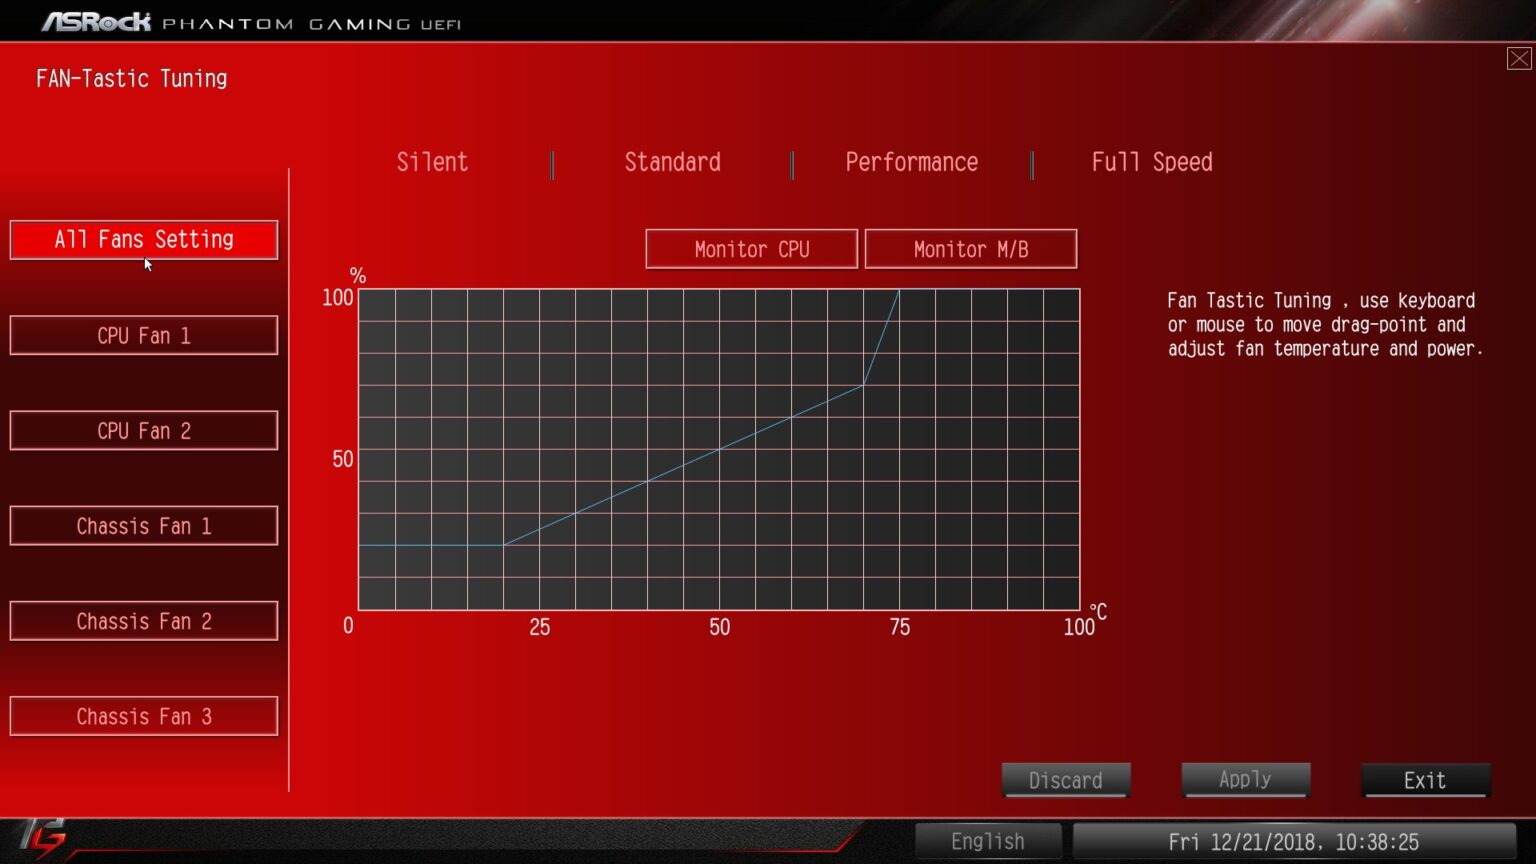1536x864 pixels.
Task: Select CPU Fan 1 for tuning
Action: (x=143, y=335)
